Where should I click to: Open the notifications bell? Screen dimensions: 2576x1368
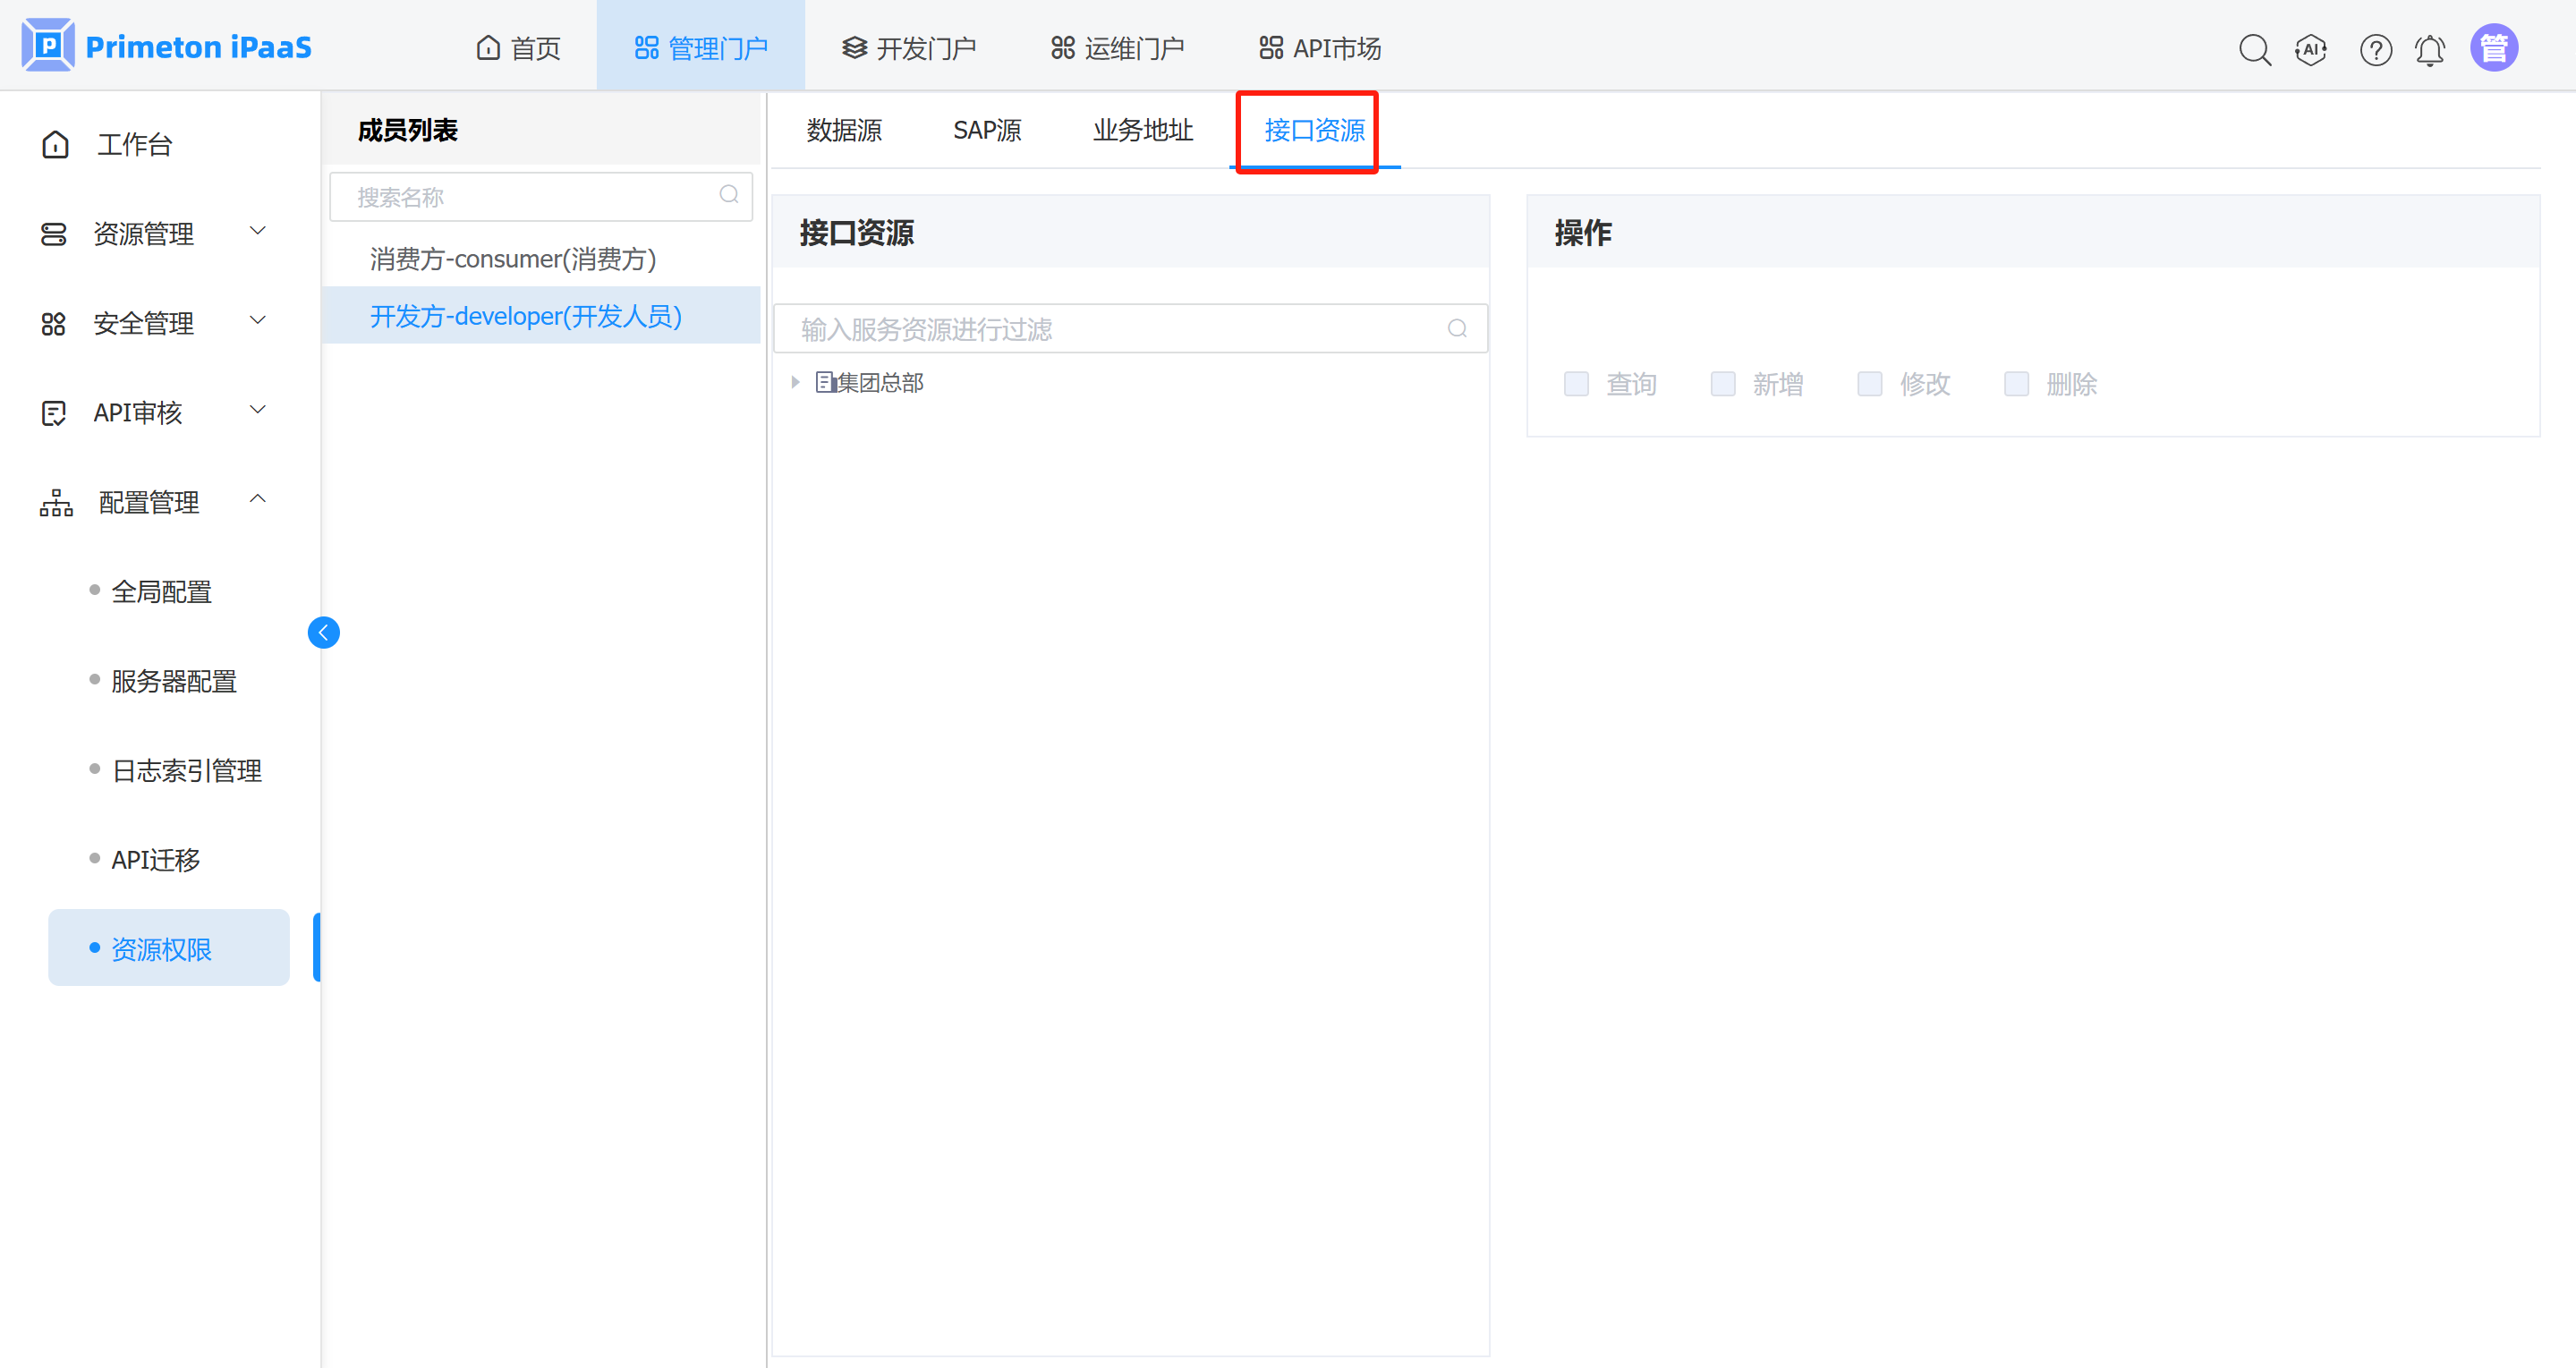2429,49
